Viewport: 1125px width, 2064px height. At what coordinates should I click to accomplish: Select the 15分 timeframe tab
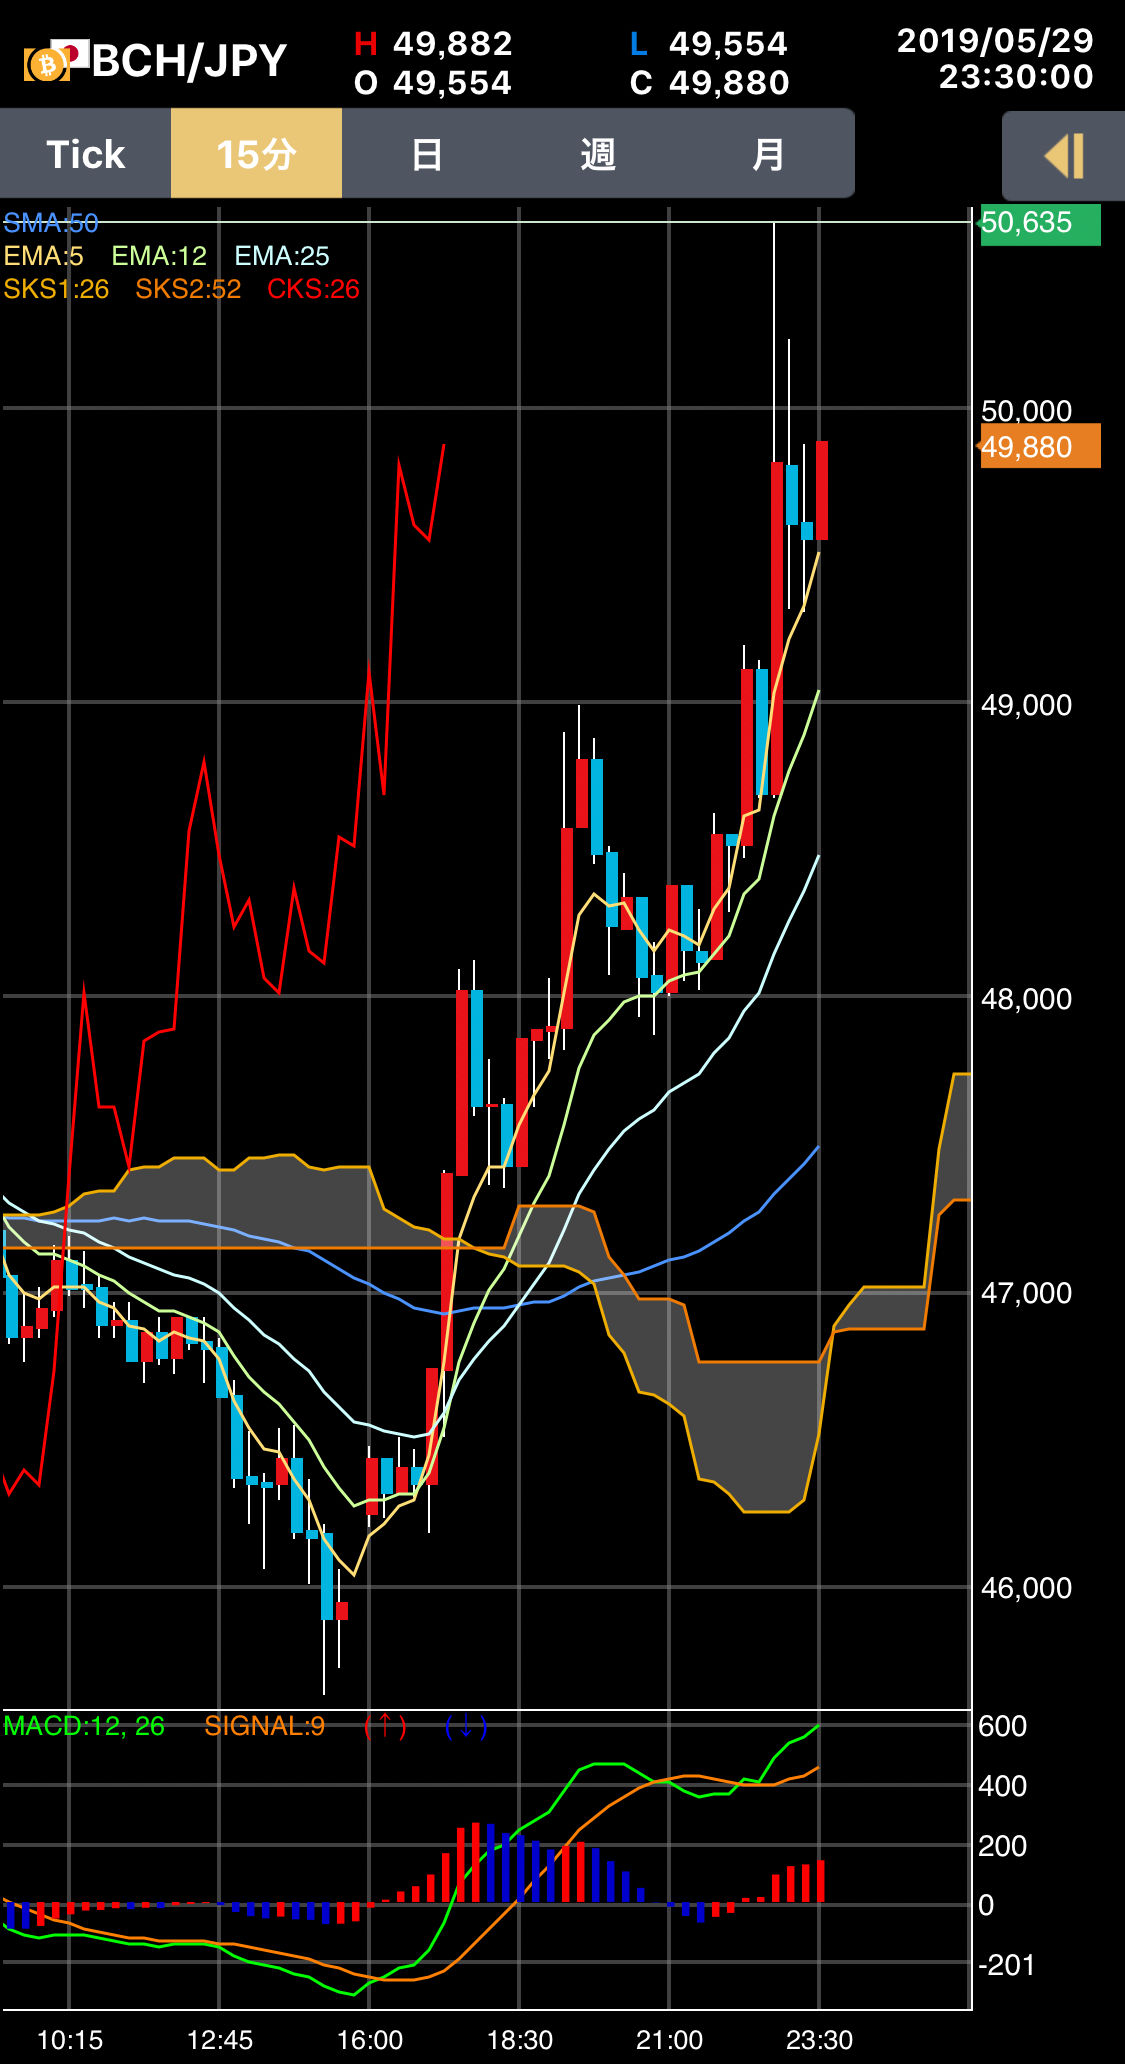(x=256, y=154)
